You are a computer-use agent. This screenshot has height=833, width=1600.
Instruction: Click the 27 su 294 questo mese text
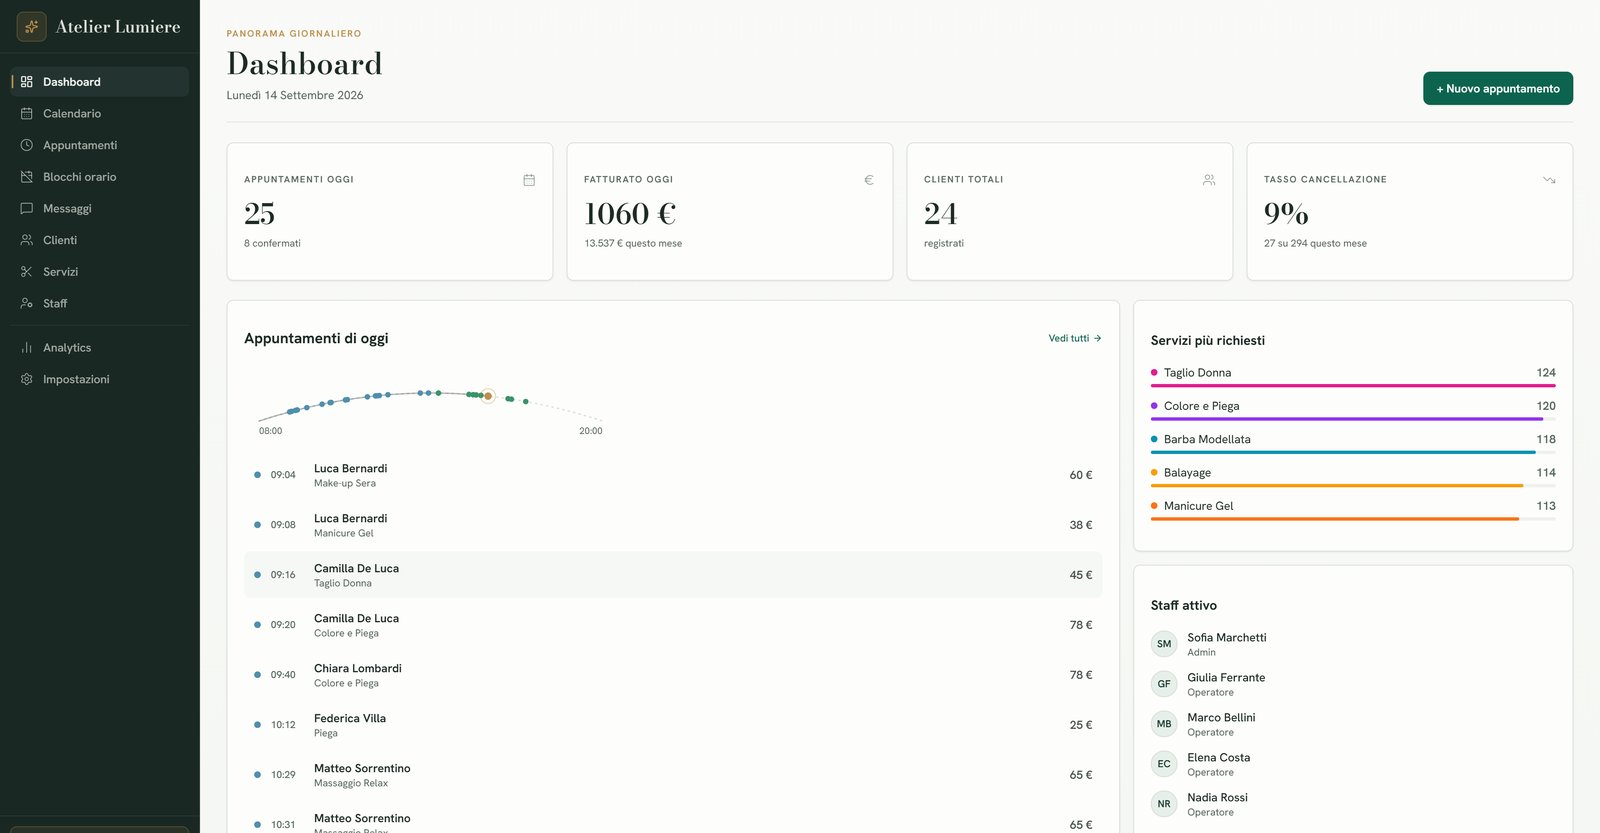[x=1315, y=243]
